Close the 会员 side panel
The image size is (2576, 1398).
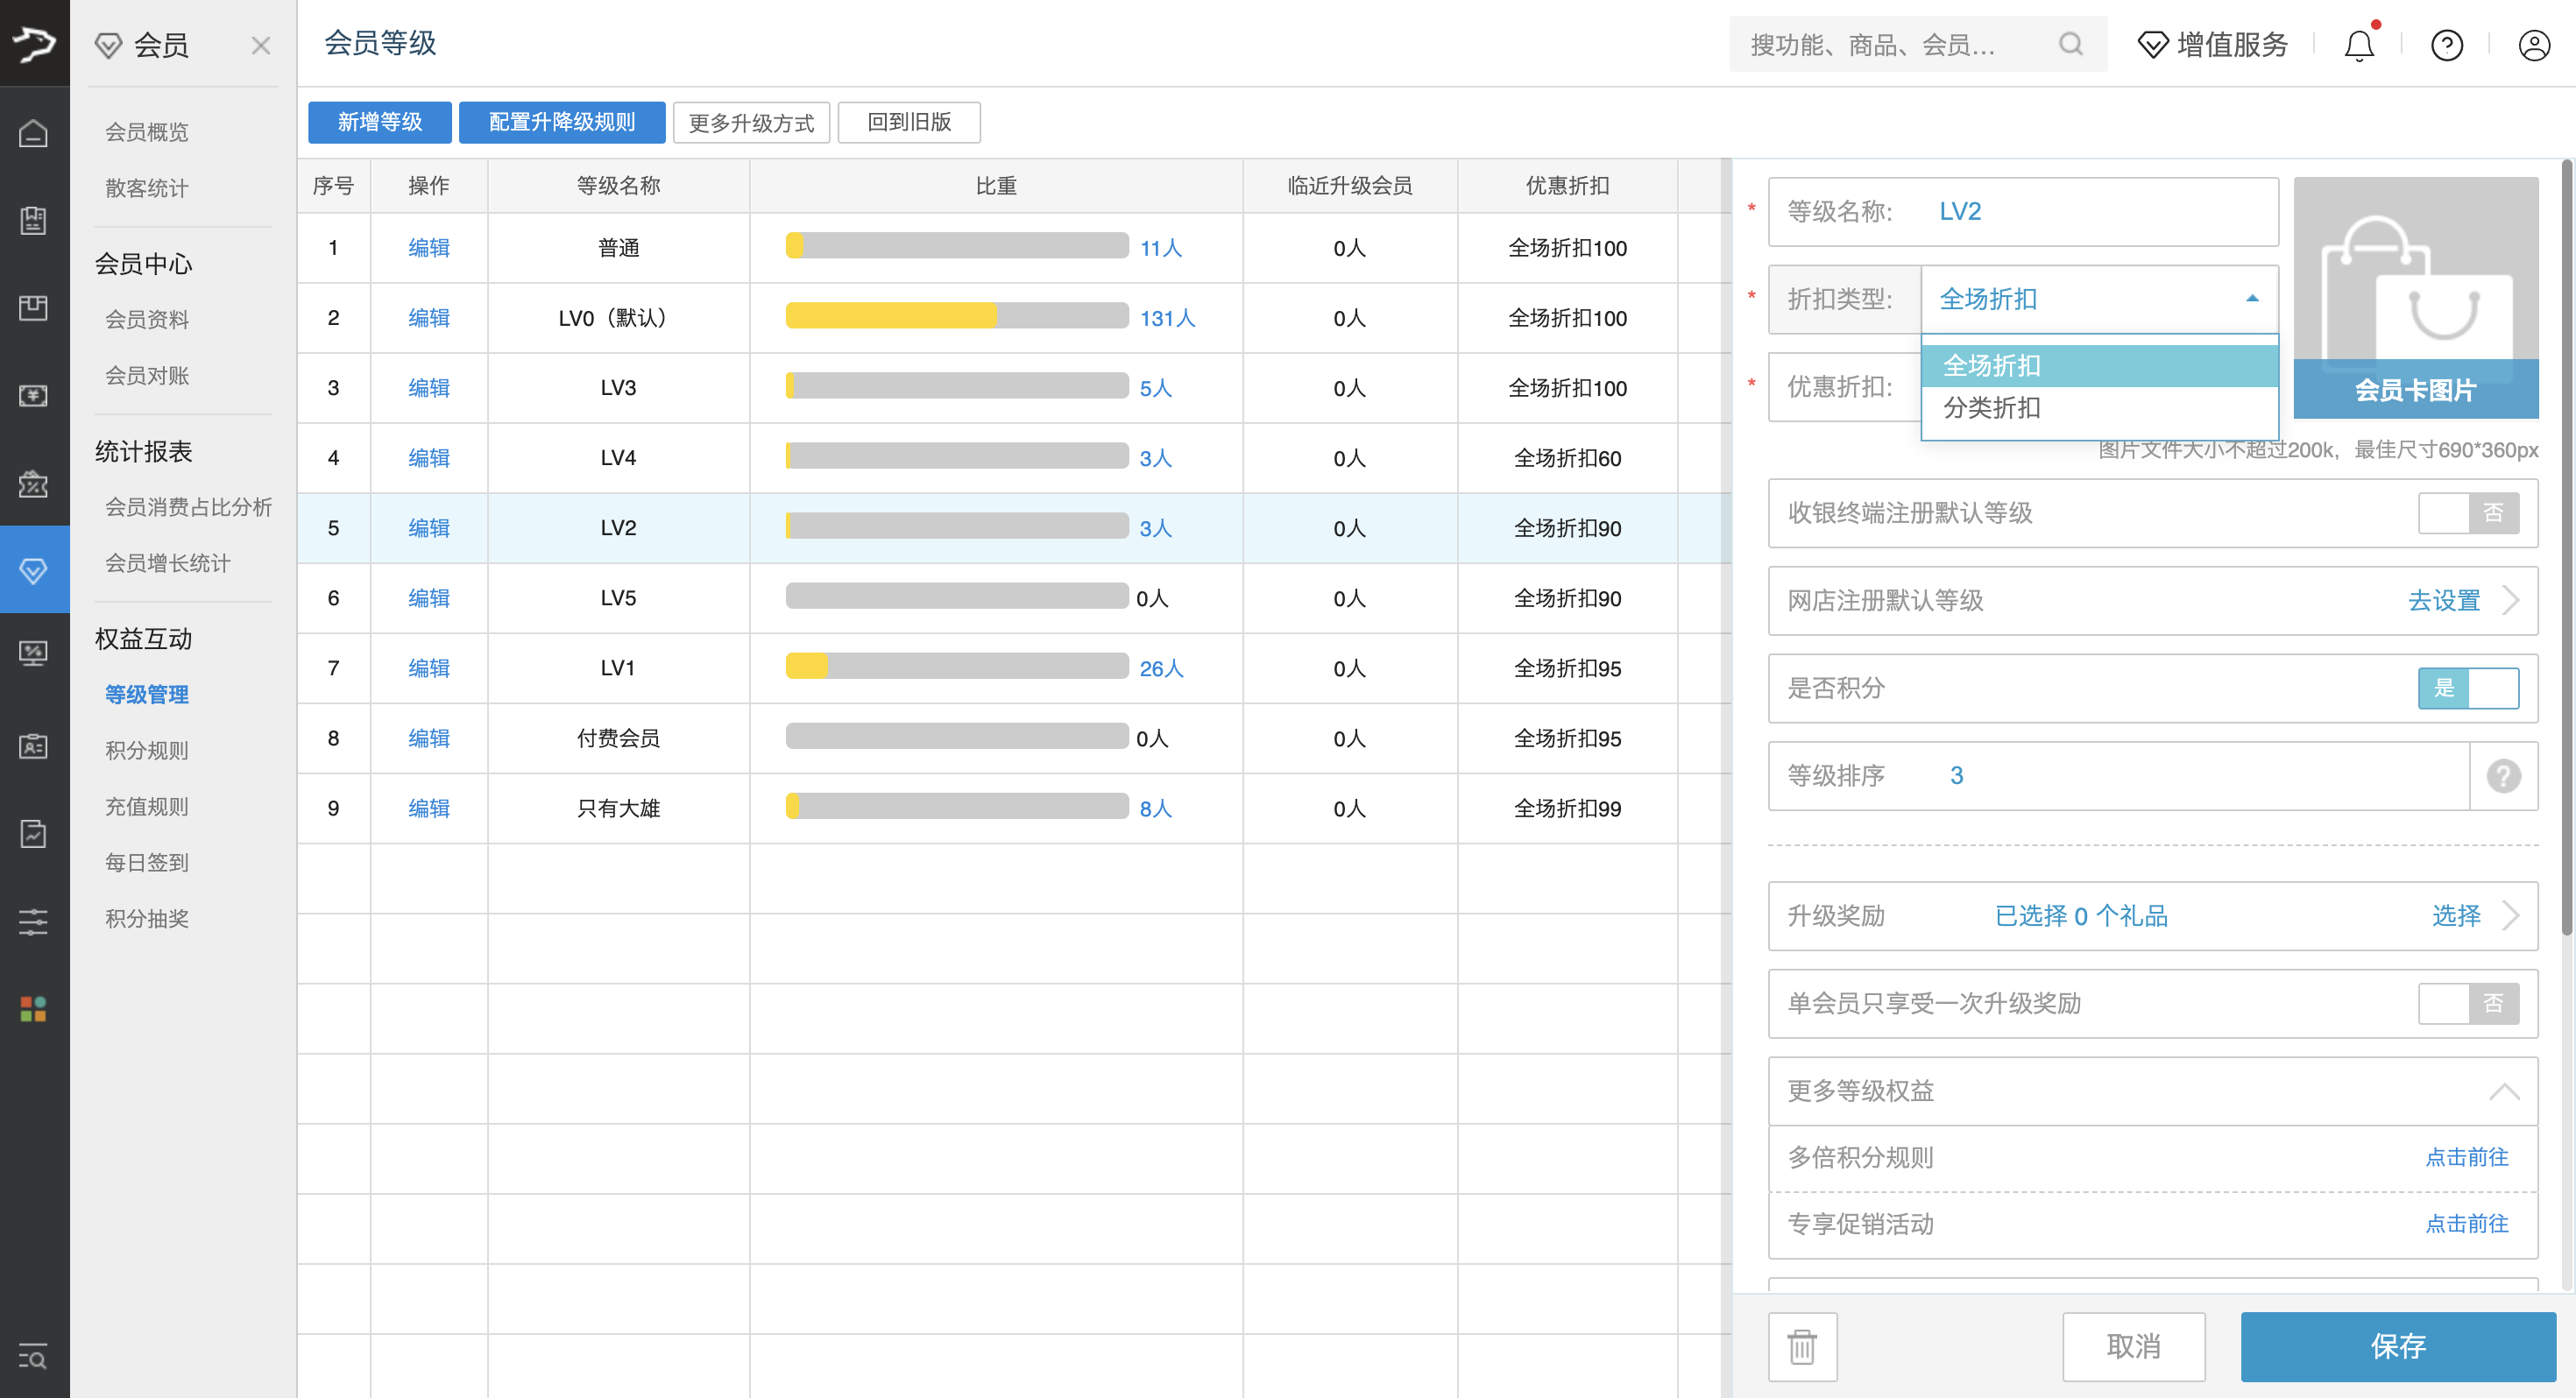click(x=261, y=45)
